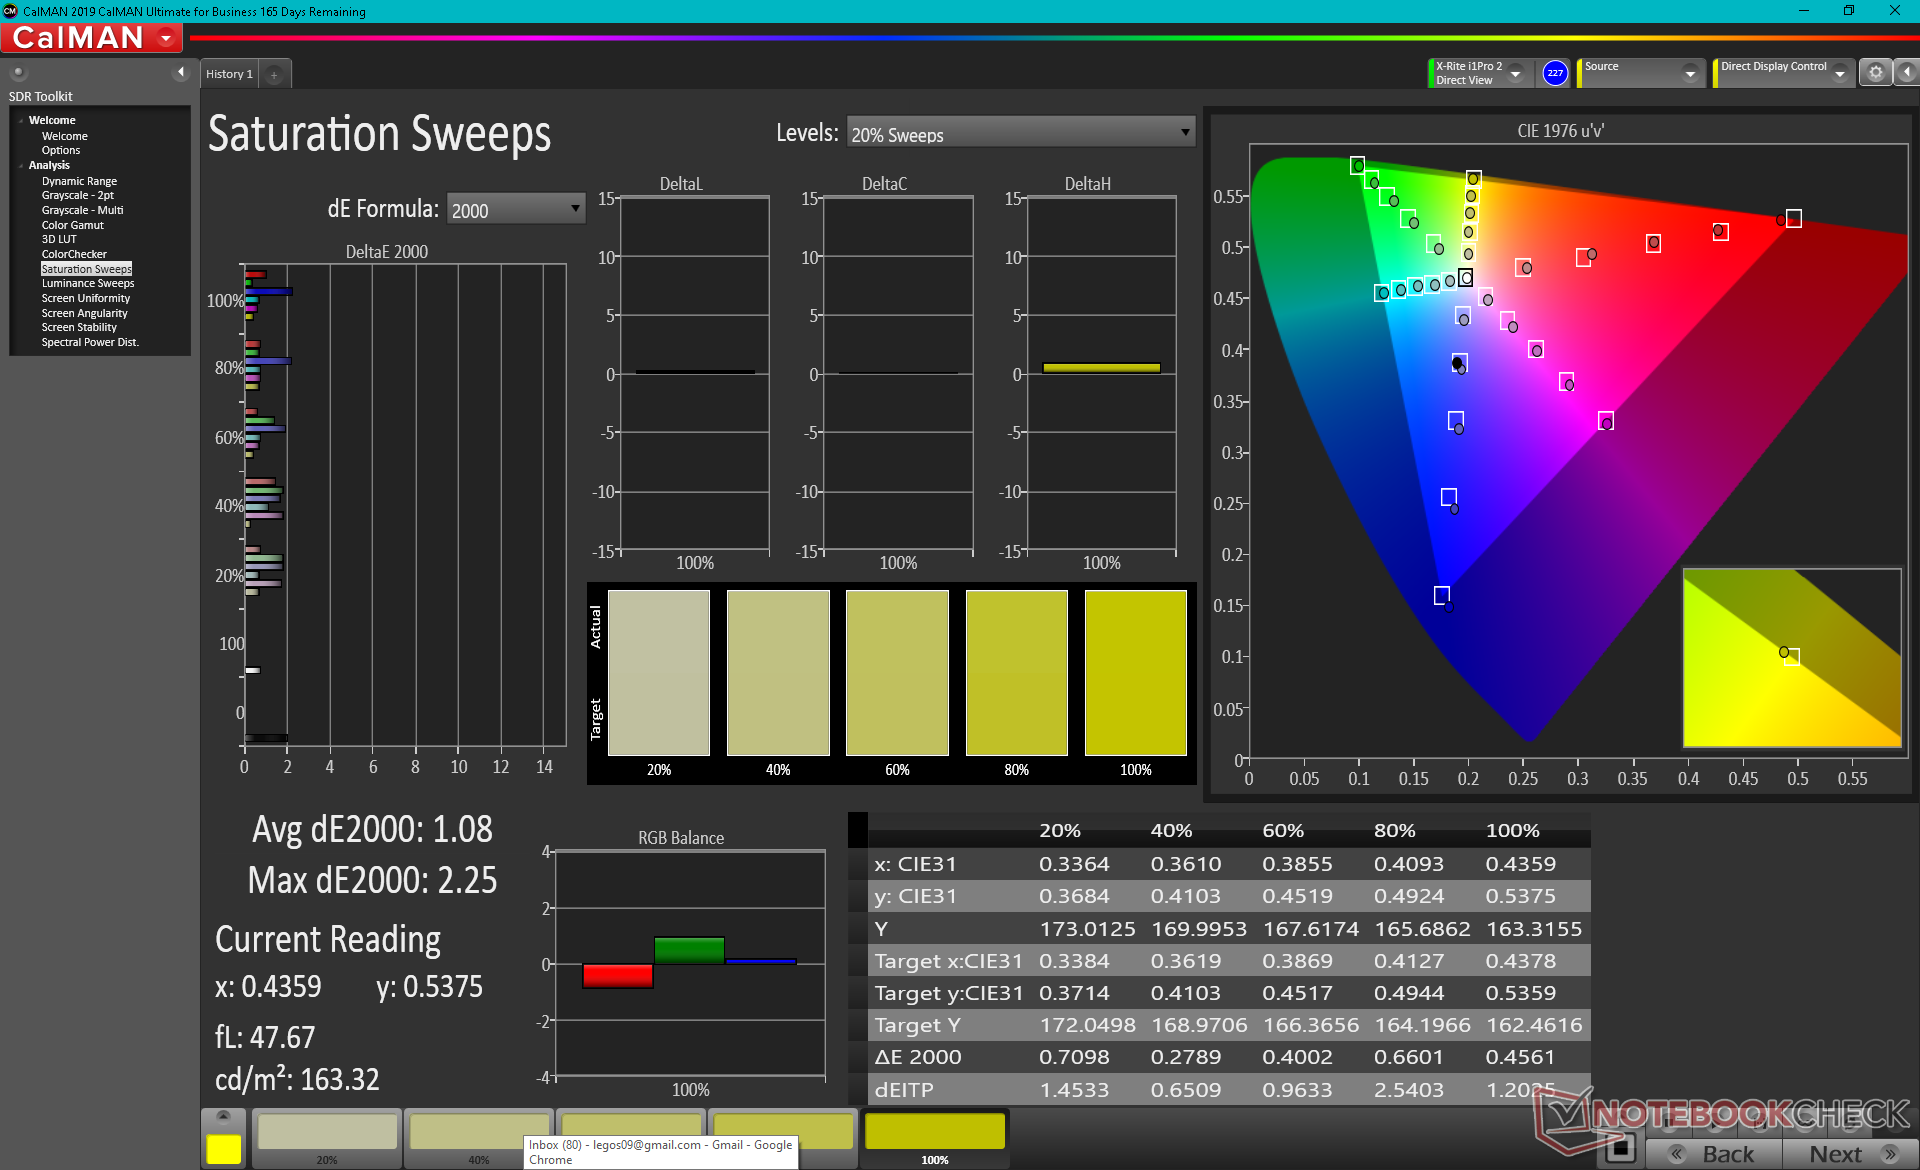Open the CalMAN main menu logo button

point(92,38)
